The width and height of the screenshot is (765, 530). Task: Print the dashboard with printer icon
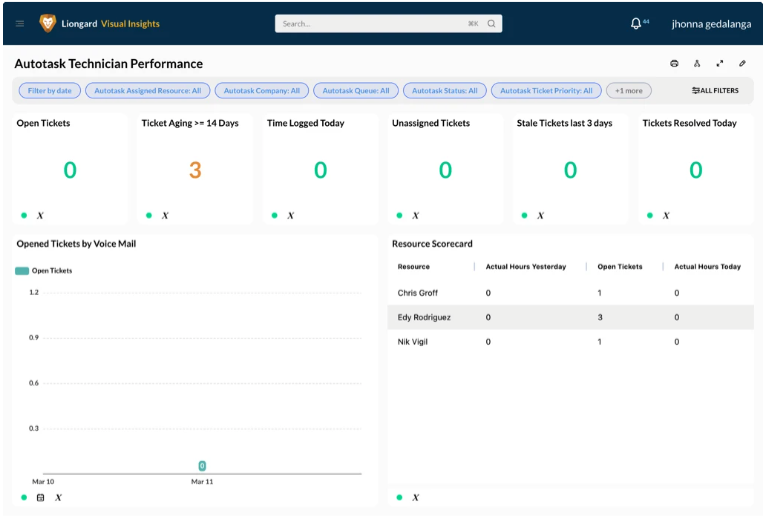(674, 63)
